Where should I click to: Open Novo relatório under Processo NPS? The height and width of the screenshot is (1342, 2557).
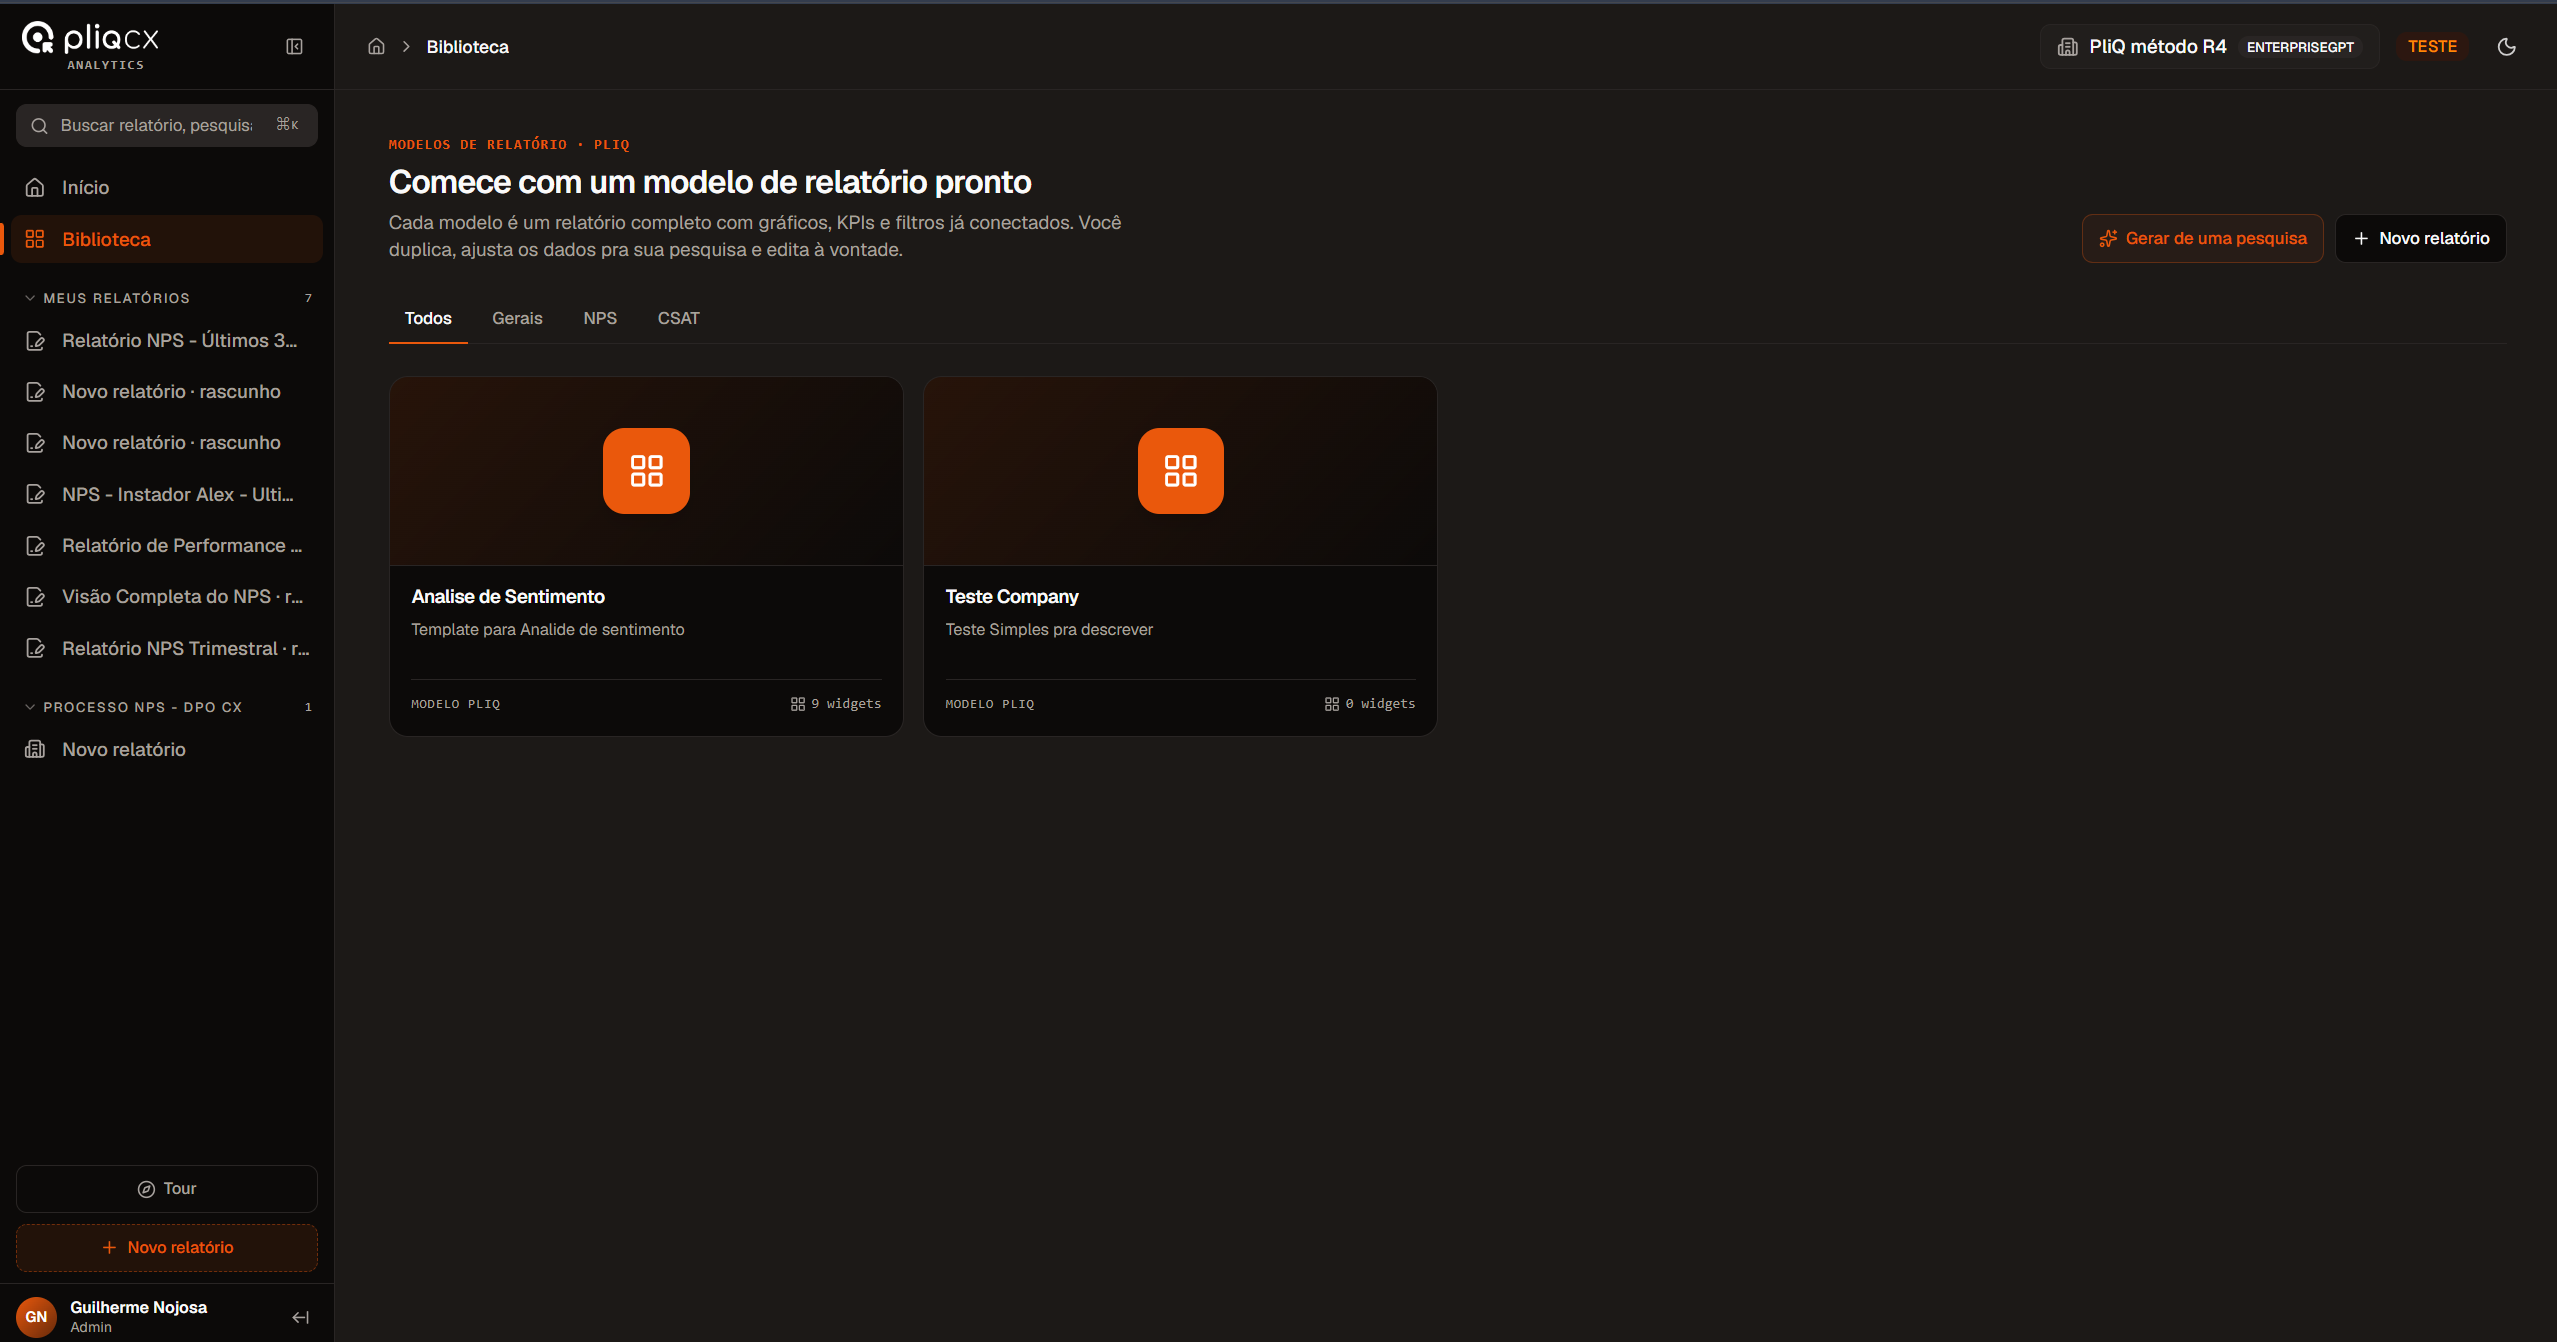[167, 749]
